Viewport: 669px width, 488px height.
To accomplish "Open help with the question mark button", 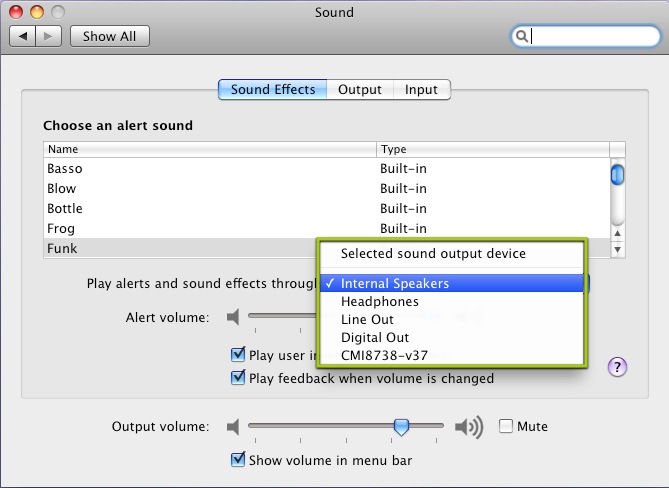I will click(x=617, y=367).
